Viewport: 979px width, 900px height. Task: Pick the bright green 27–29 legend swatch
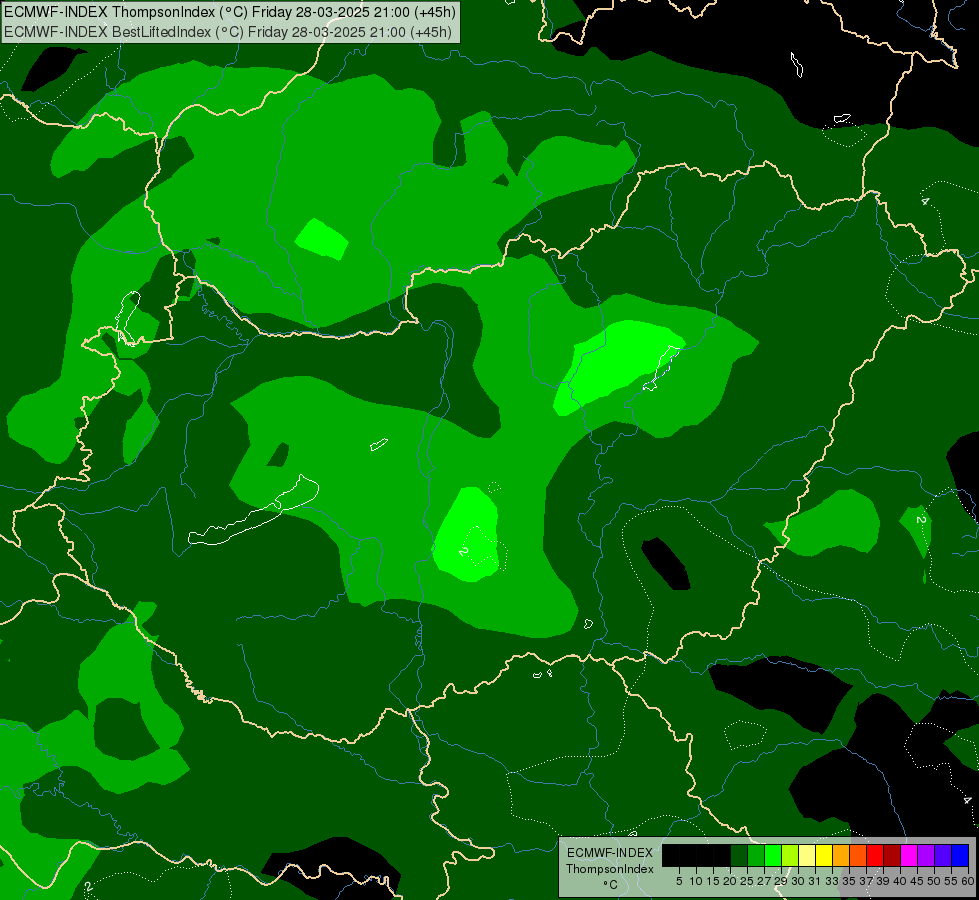(x=773, y=855)
